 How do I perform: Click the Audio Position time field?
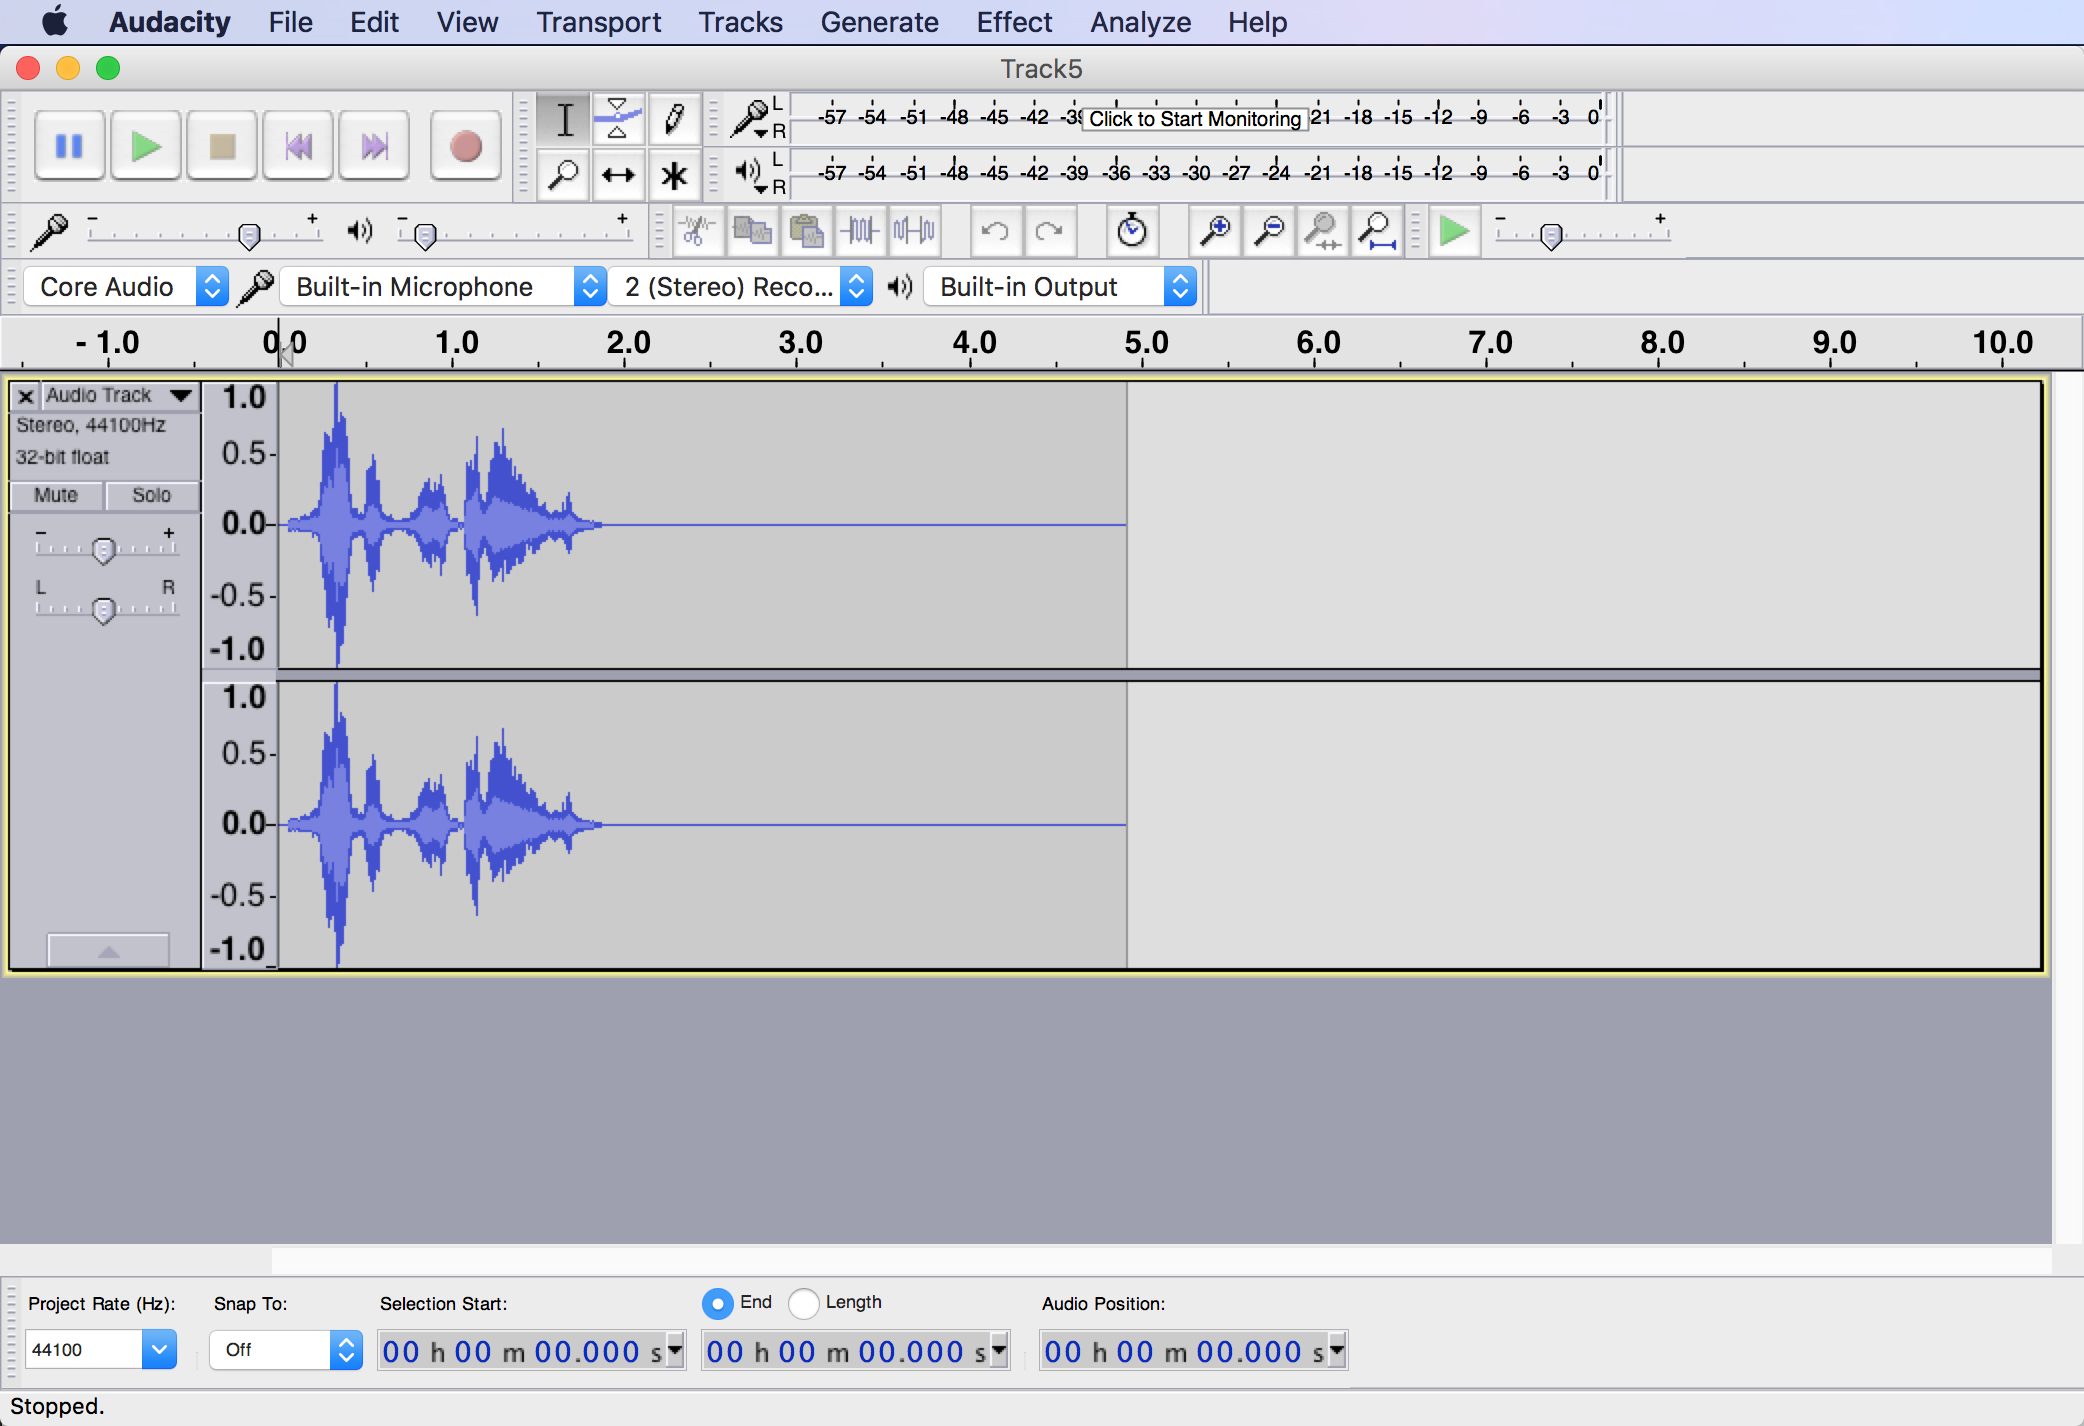click(x=1193, y=1350)
